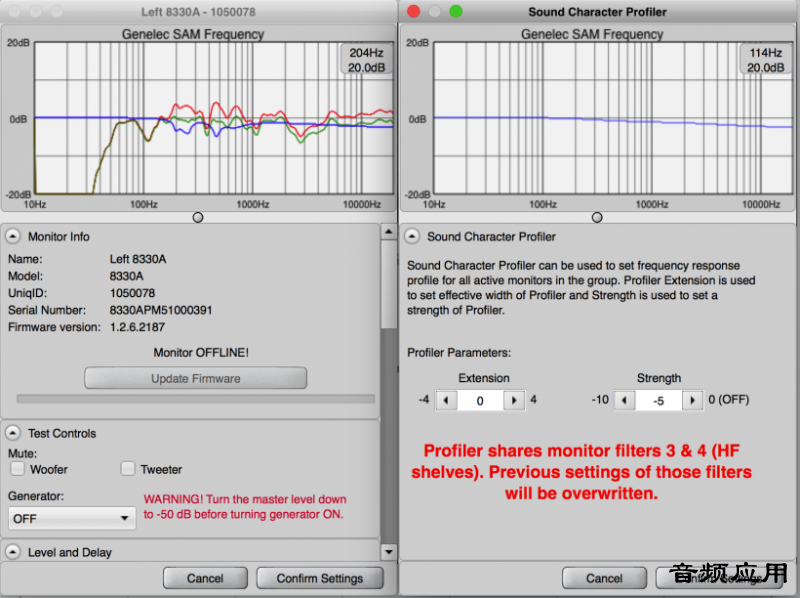Click the Model value 8330A
Image resolution: width=800 pixels, height=598 pixels.
pos(127,276)
